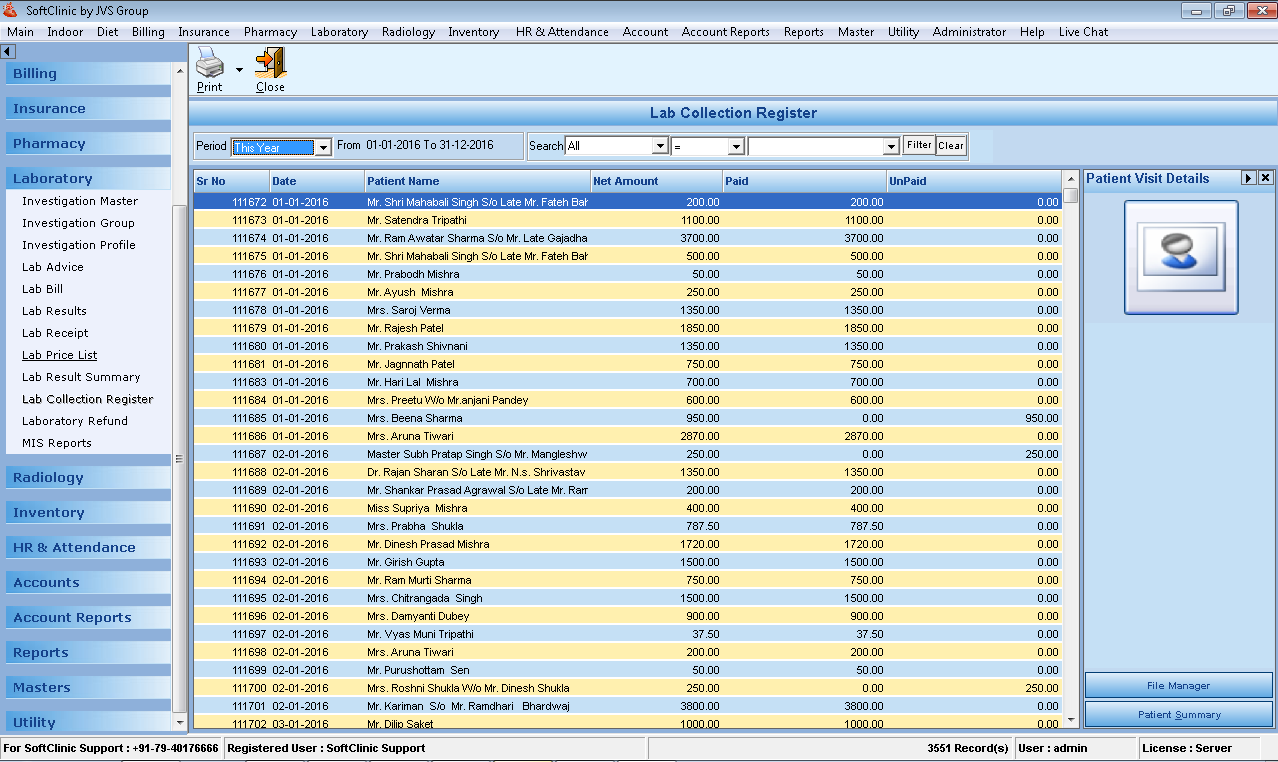This screenshot has height=762, width=1278.
Task: Expand the Masters sidebar section
Action: 88,688
